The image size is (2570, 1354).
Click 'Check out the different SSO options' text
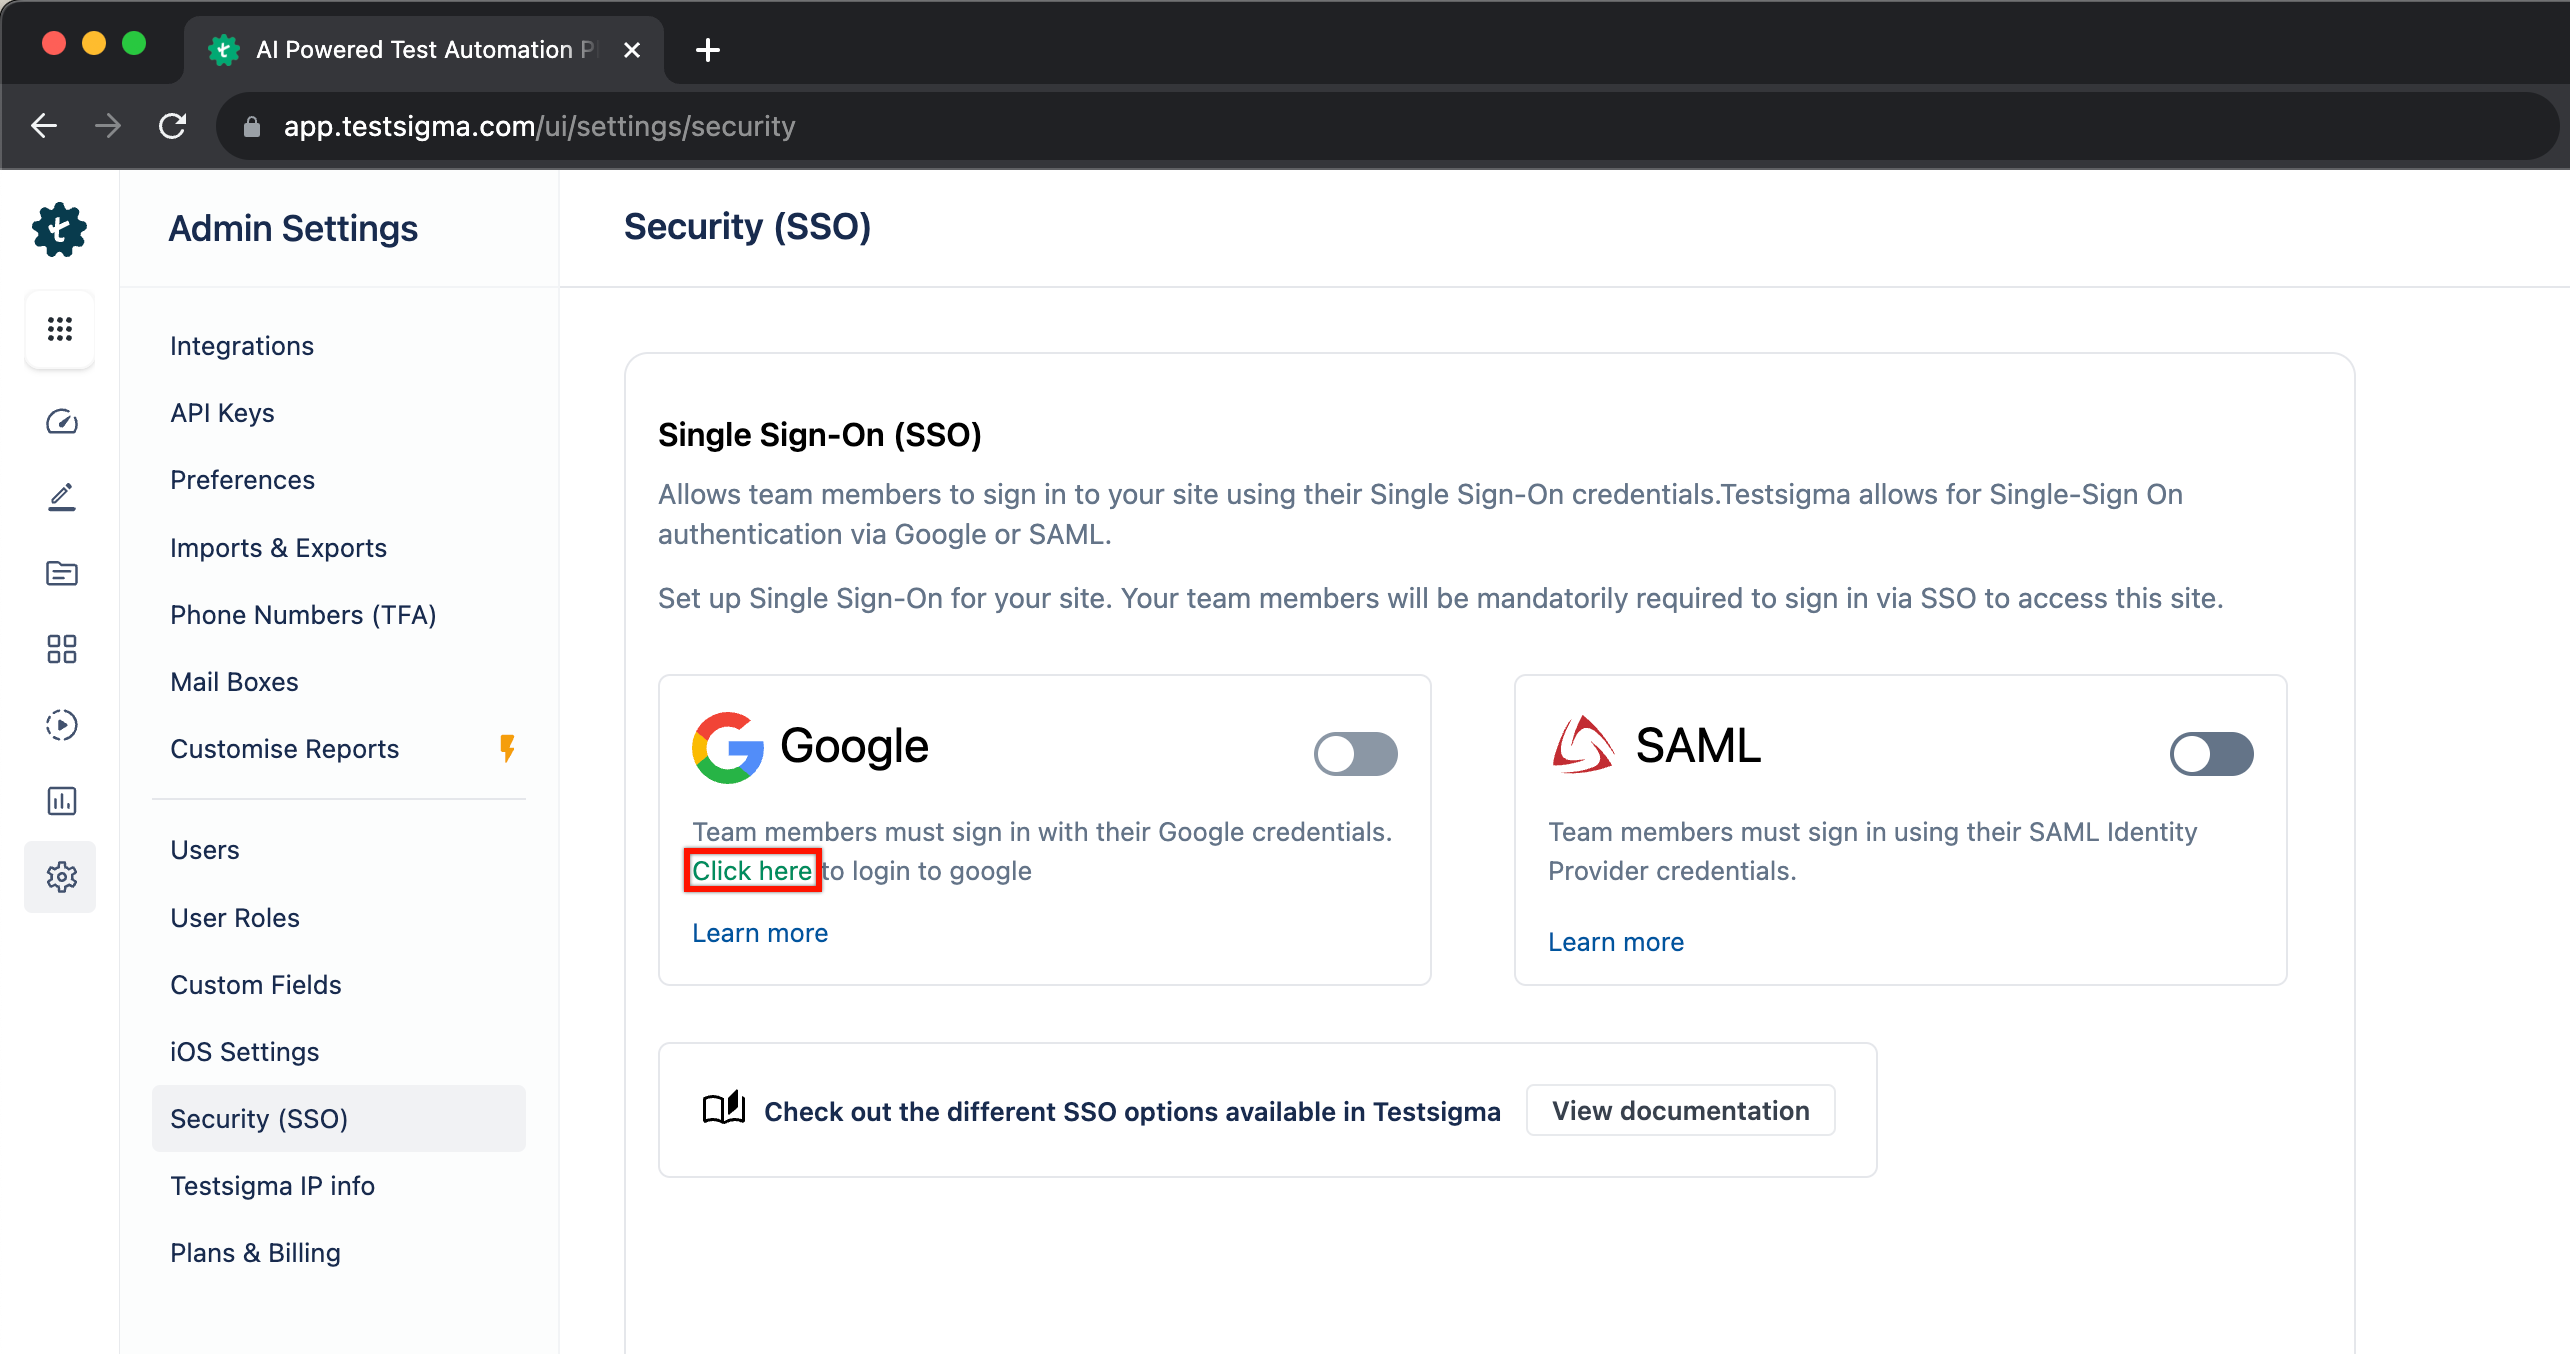tap(1132, 1112)
